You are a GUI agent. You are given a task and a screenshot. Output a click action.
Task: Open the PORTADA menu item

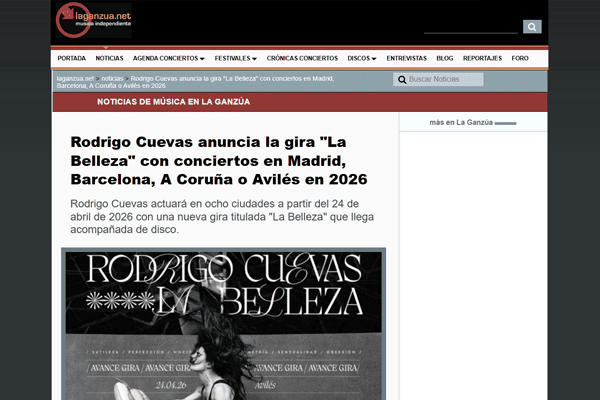click(x=72, y=58)
